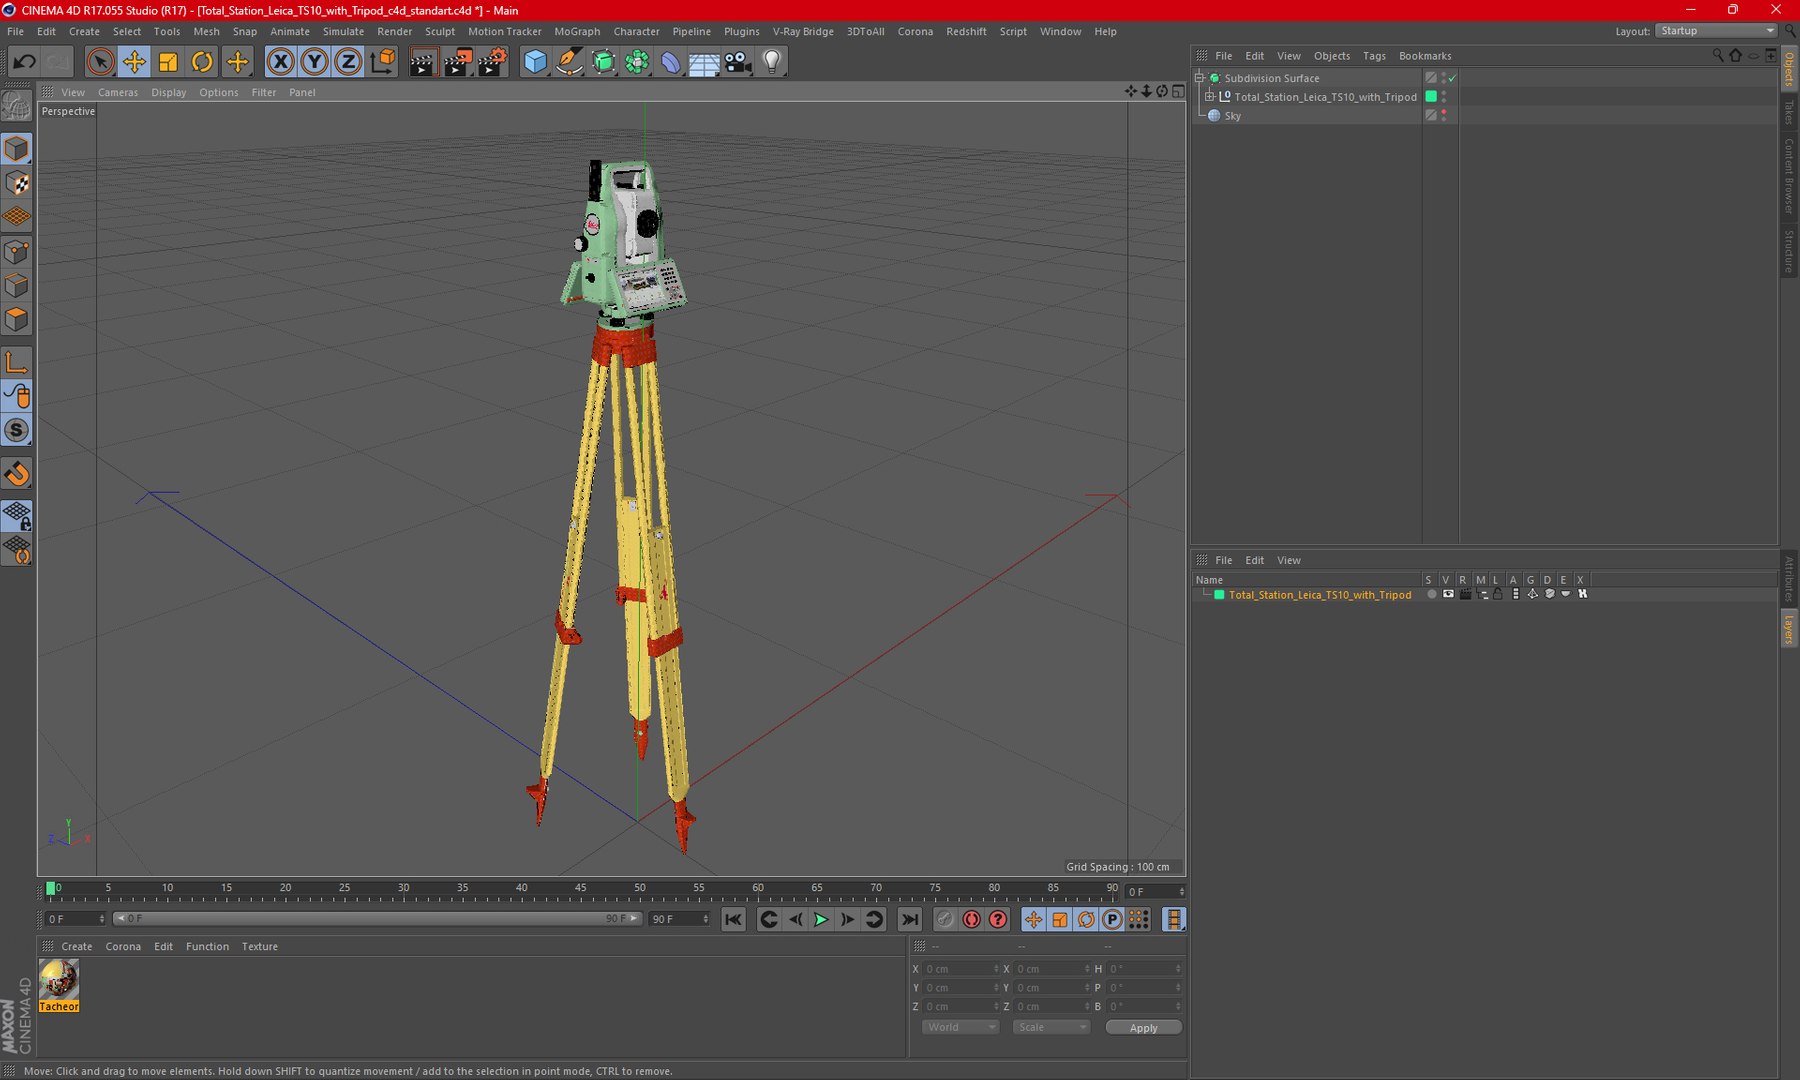
Task: Open the spline Pen tool
Action: pos(569,62)
